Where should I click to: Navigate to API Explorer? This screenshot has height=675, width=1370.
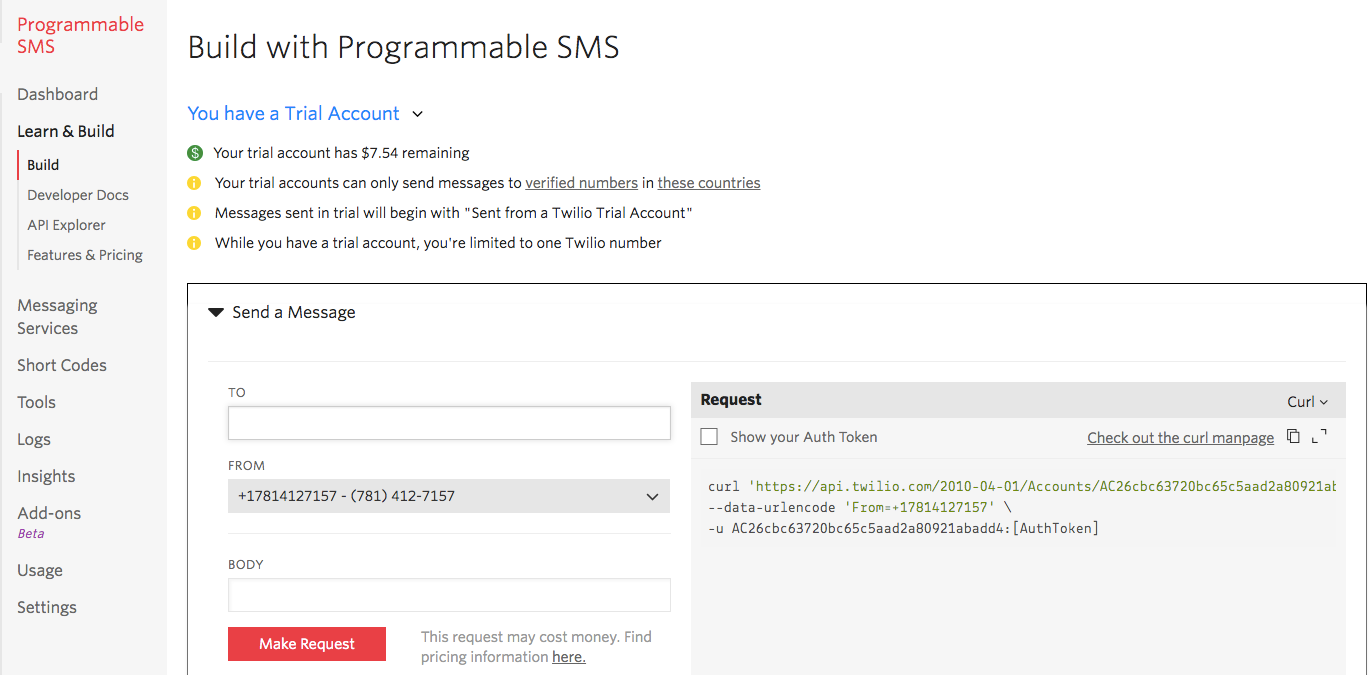click(x=66, y=224)
